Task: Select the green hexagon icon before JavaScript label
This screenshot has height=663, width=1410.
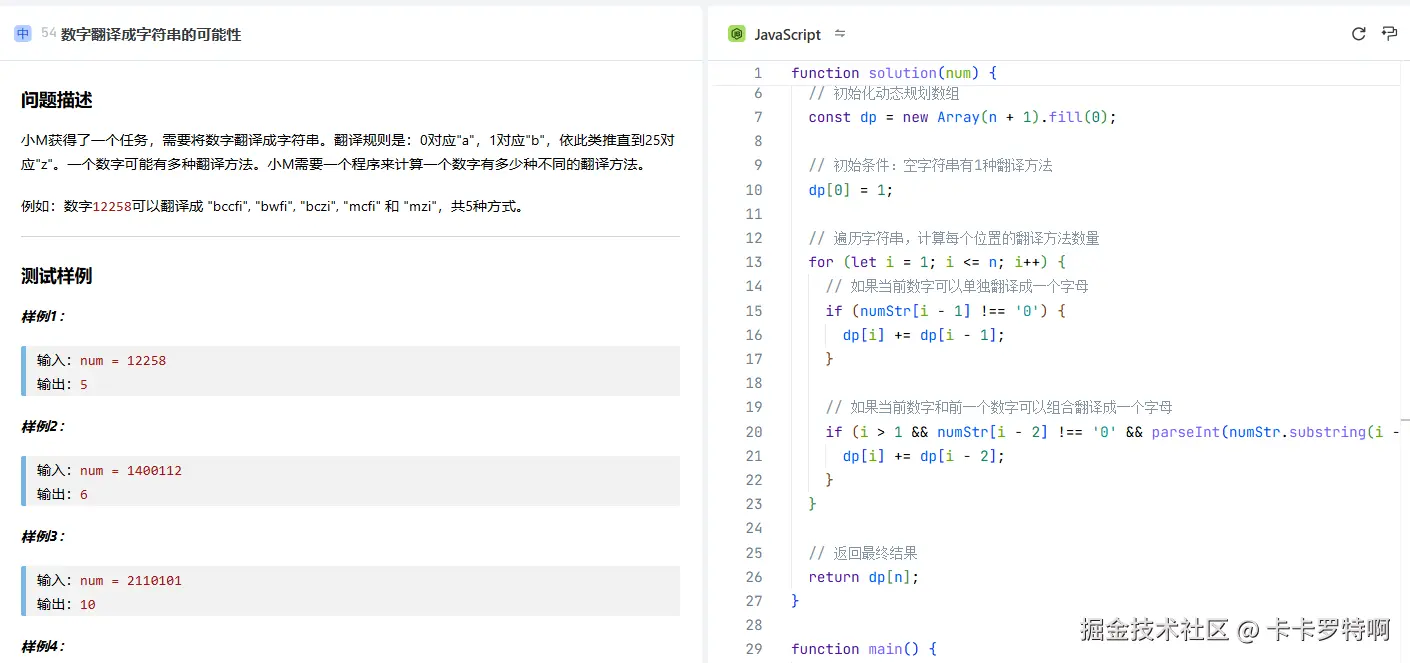Action: click(736, 33)
